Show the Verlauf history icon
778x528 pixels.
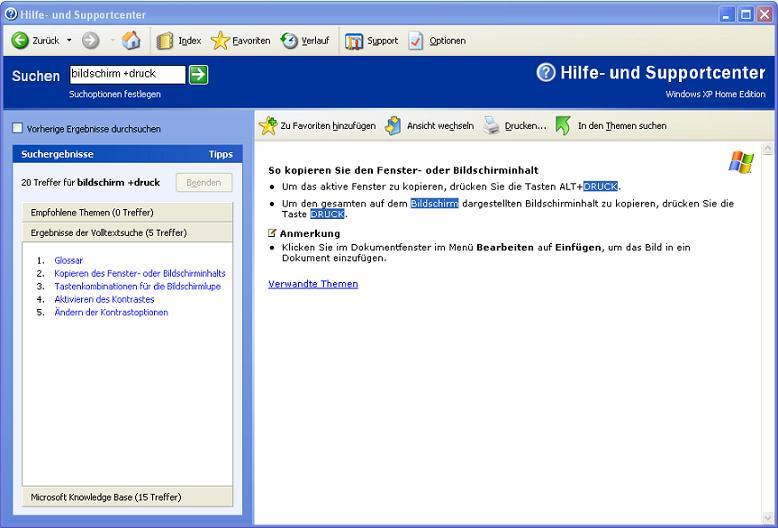pos(289,41)
